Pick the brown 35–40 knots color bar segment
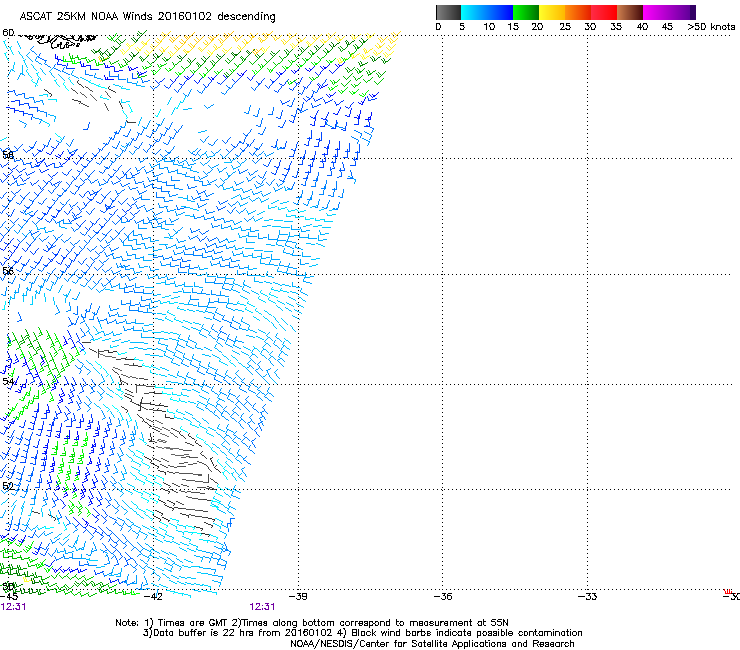This screenshot has height=650, width=740. tap(630, 12)
